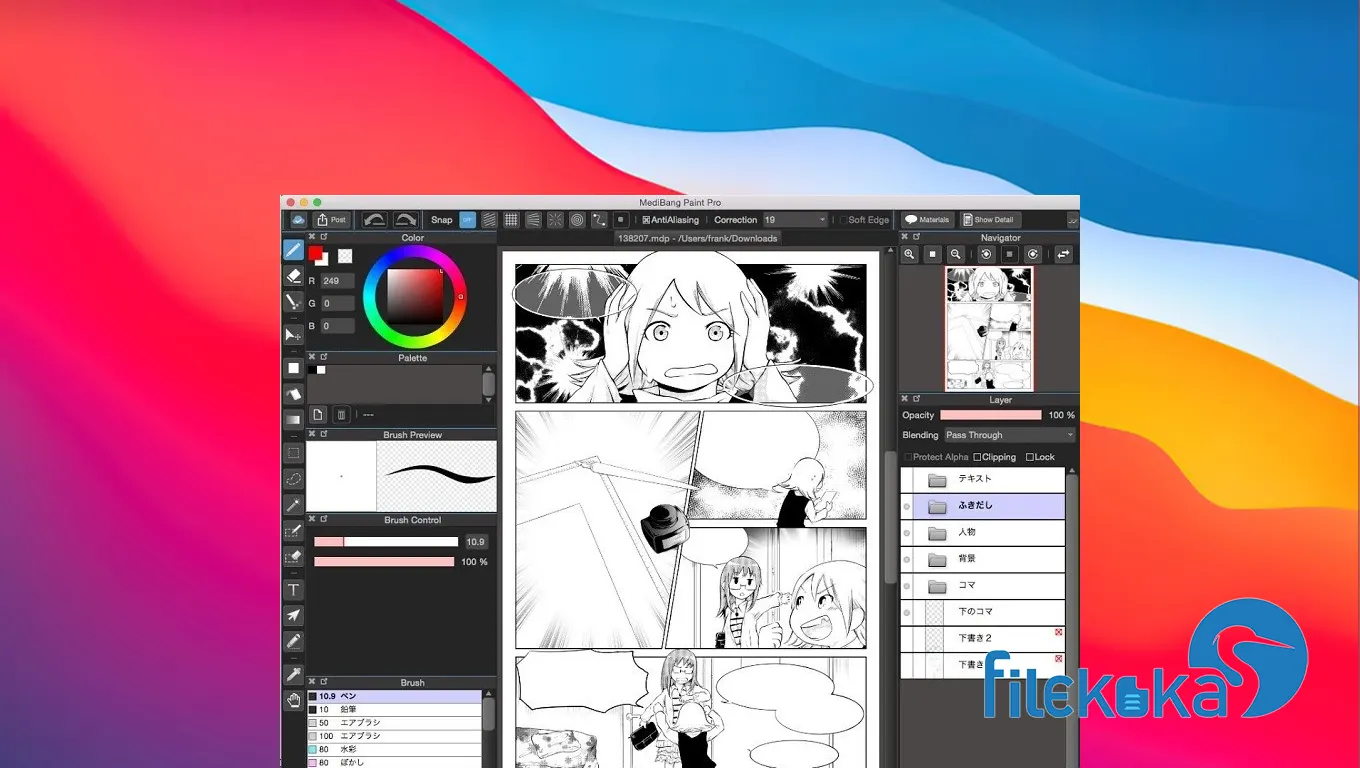The image size is (1360, 768).
Task: Flip the canvas view in Navigator
Action: pyautogui.click(x=1063, y=254)
